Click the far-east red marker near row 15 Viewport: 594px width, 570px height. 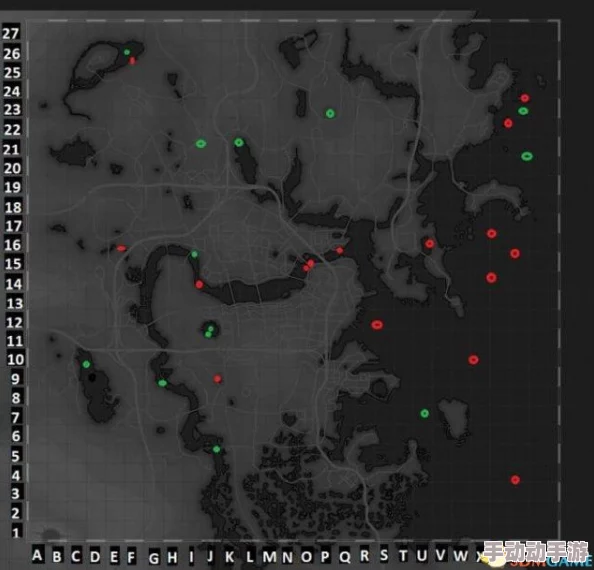click(x=514, y=253)
